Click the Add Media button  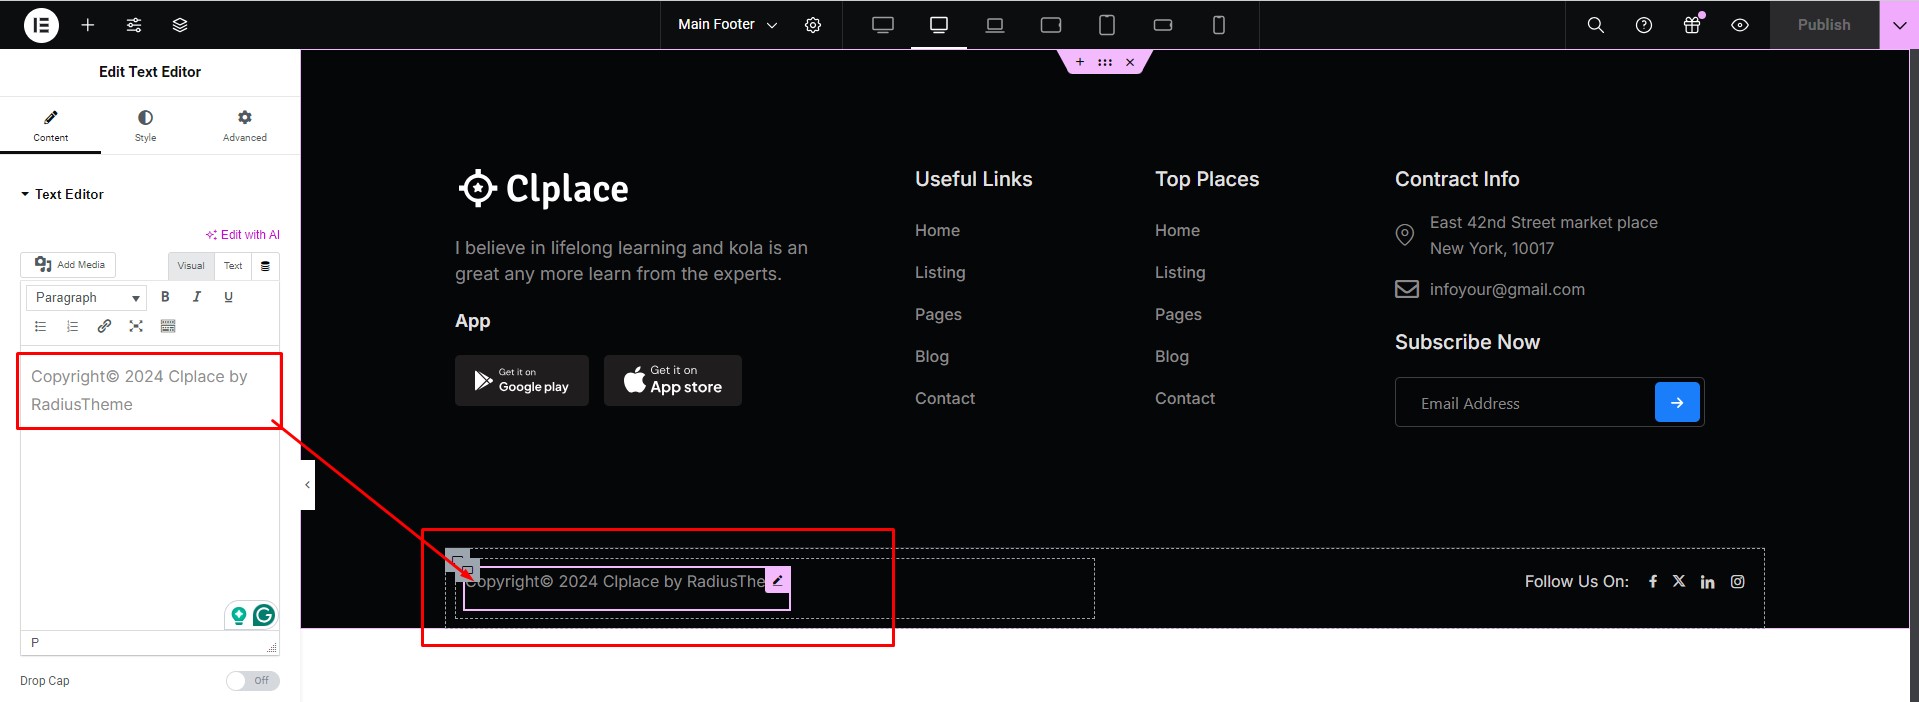(x=68, y=265)
